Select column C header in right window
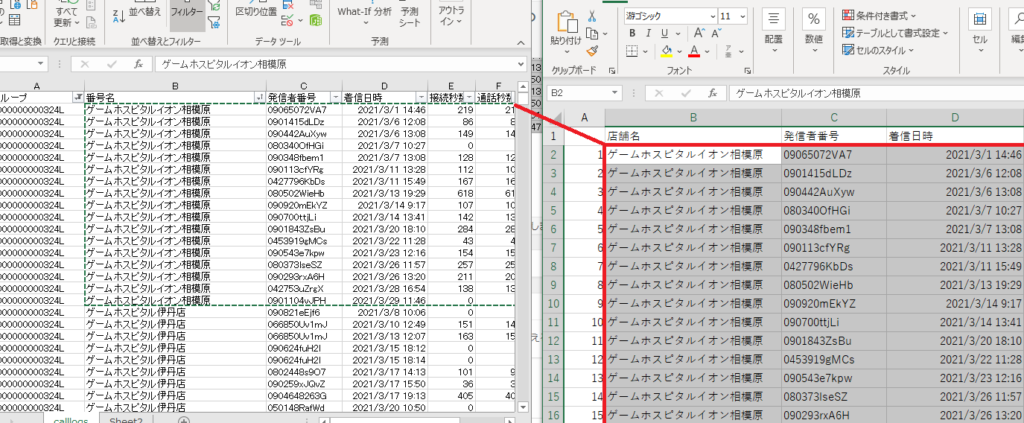The image size is (1024, 423). click(834, 117)
